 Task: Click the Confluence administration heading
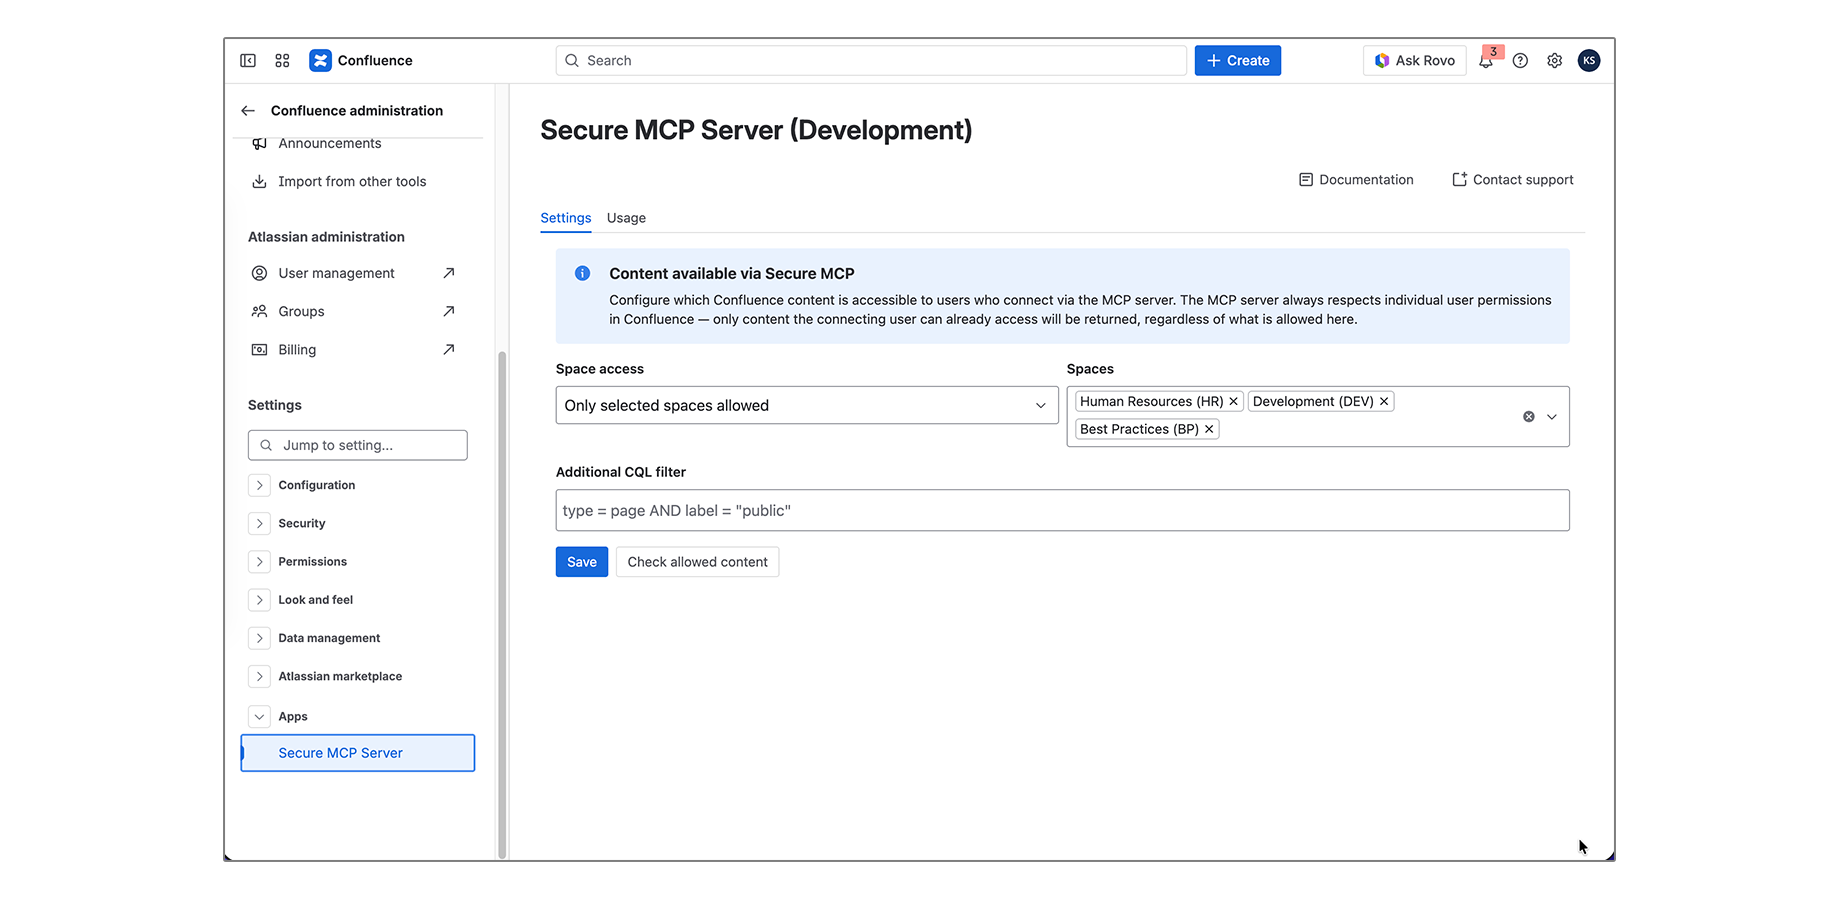click(x=356, y=110)
